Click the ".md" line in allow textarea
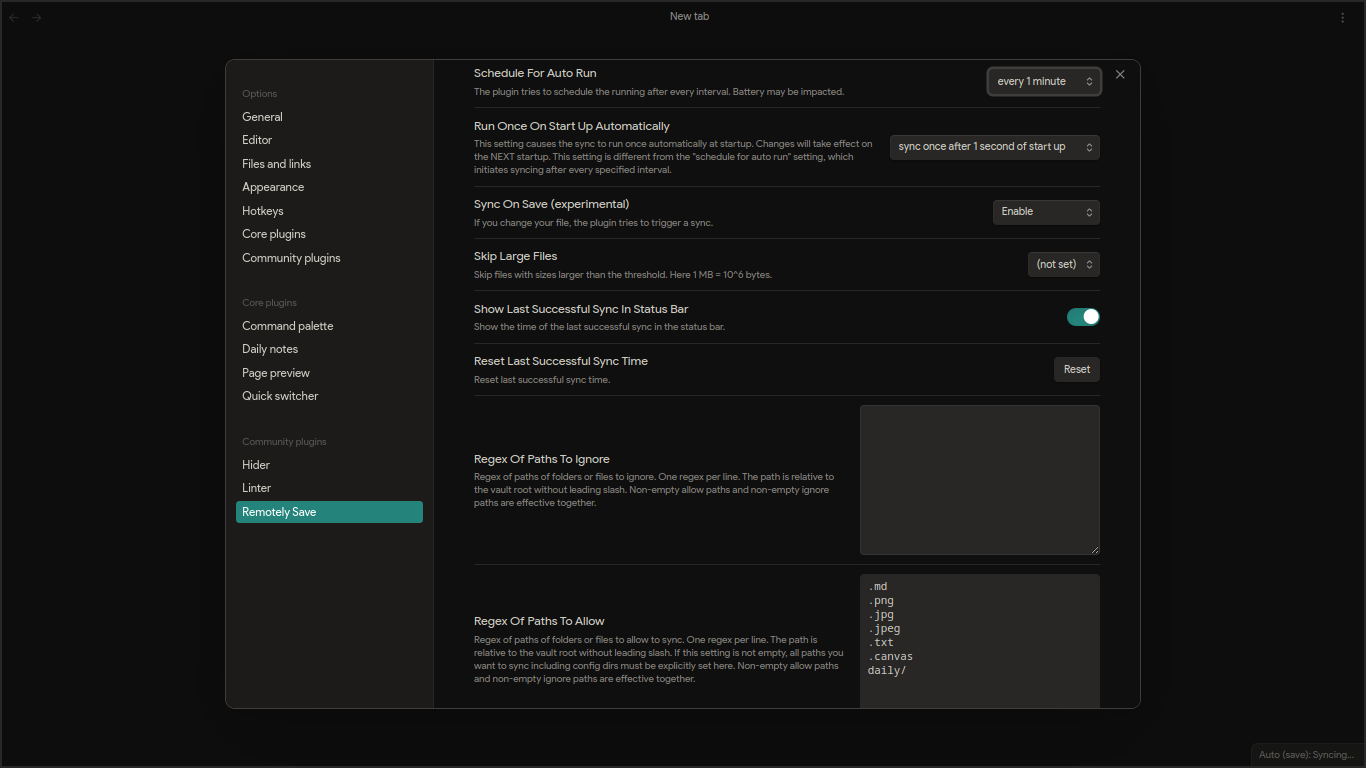 878,586
